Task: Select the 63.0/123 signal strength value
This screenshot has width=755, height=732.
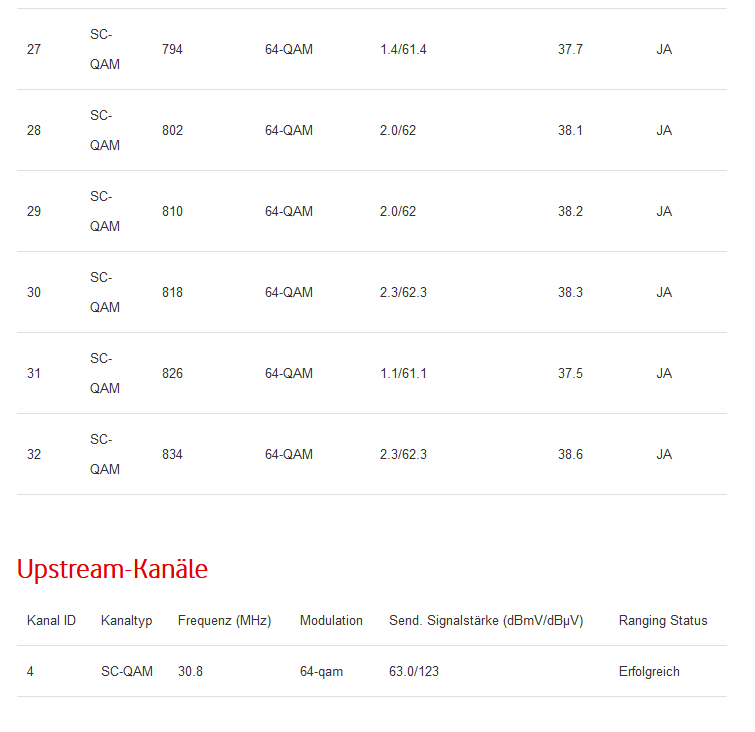Action: [x=414, y=671]
